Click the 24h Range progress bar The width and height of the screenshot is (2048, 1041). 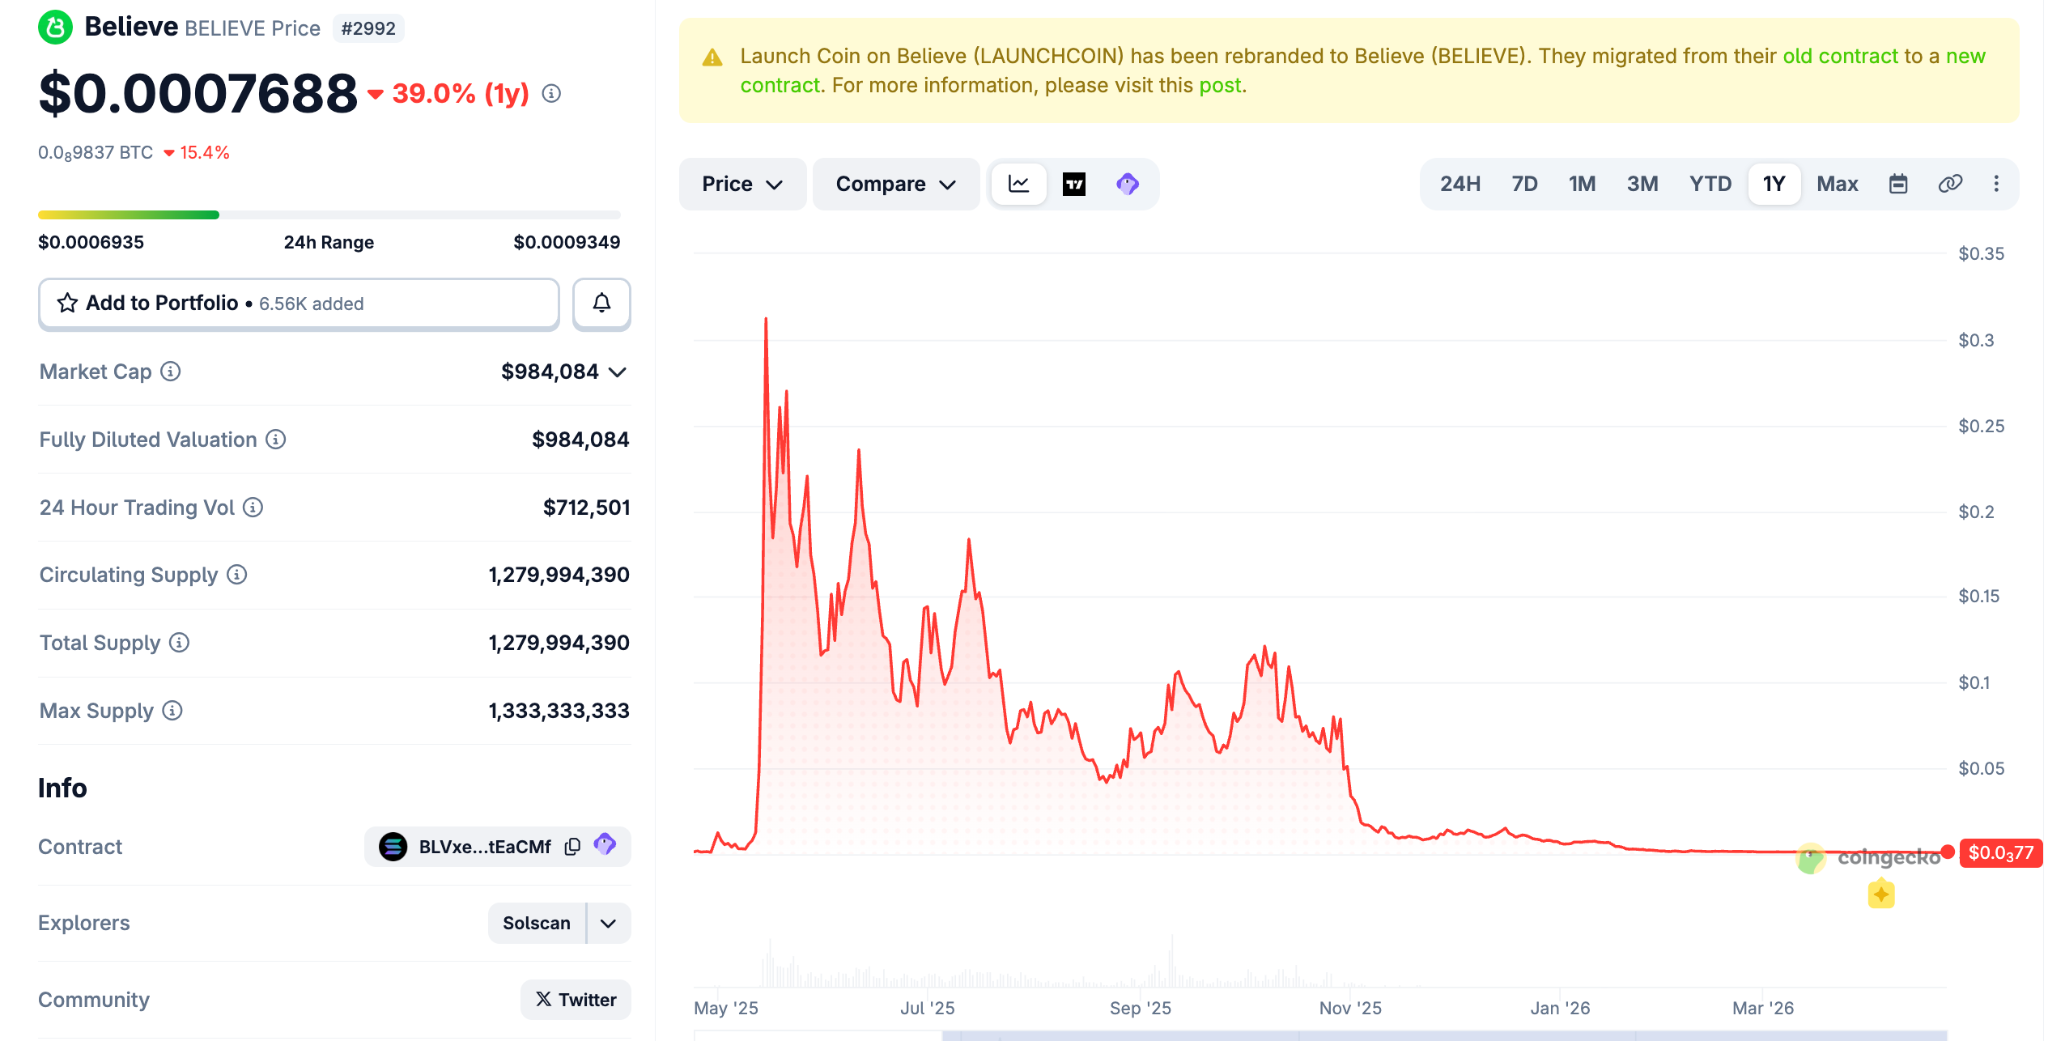(x=329, y=215)
